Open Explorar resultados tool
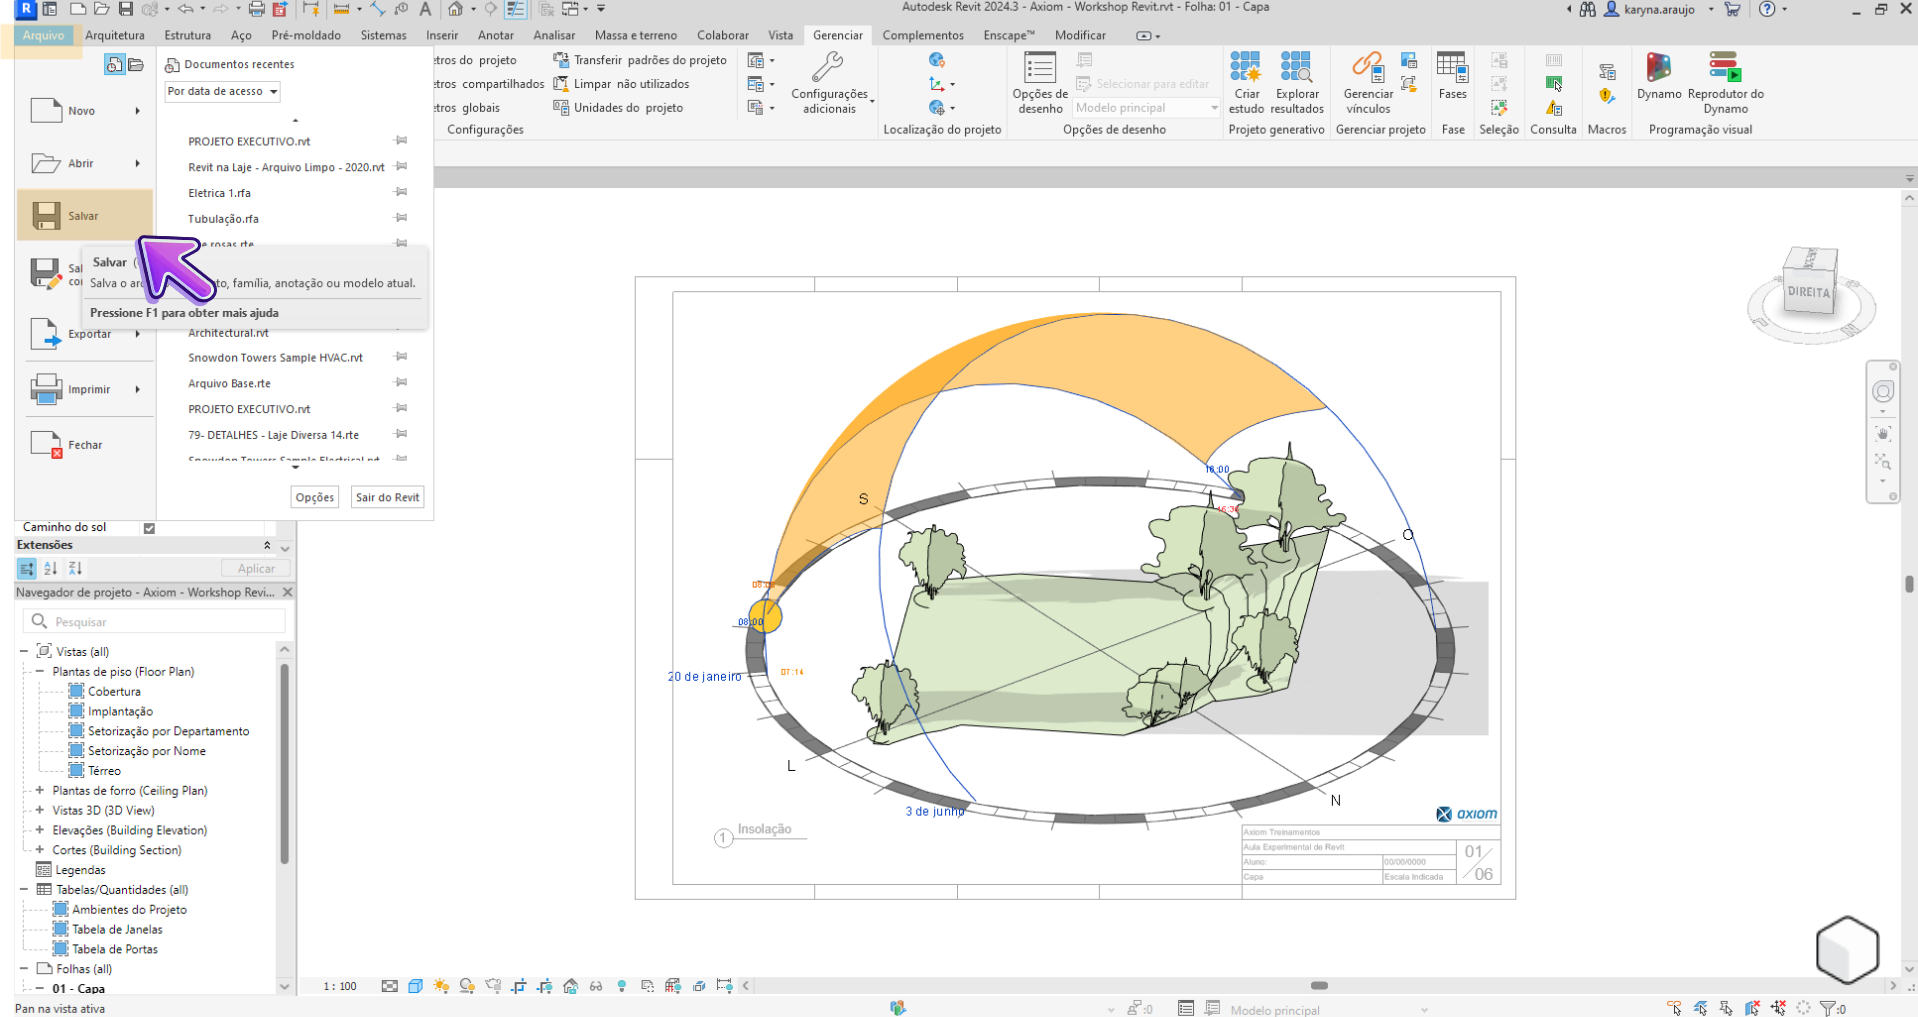 tap(1297, 82)
